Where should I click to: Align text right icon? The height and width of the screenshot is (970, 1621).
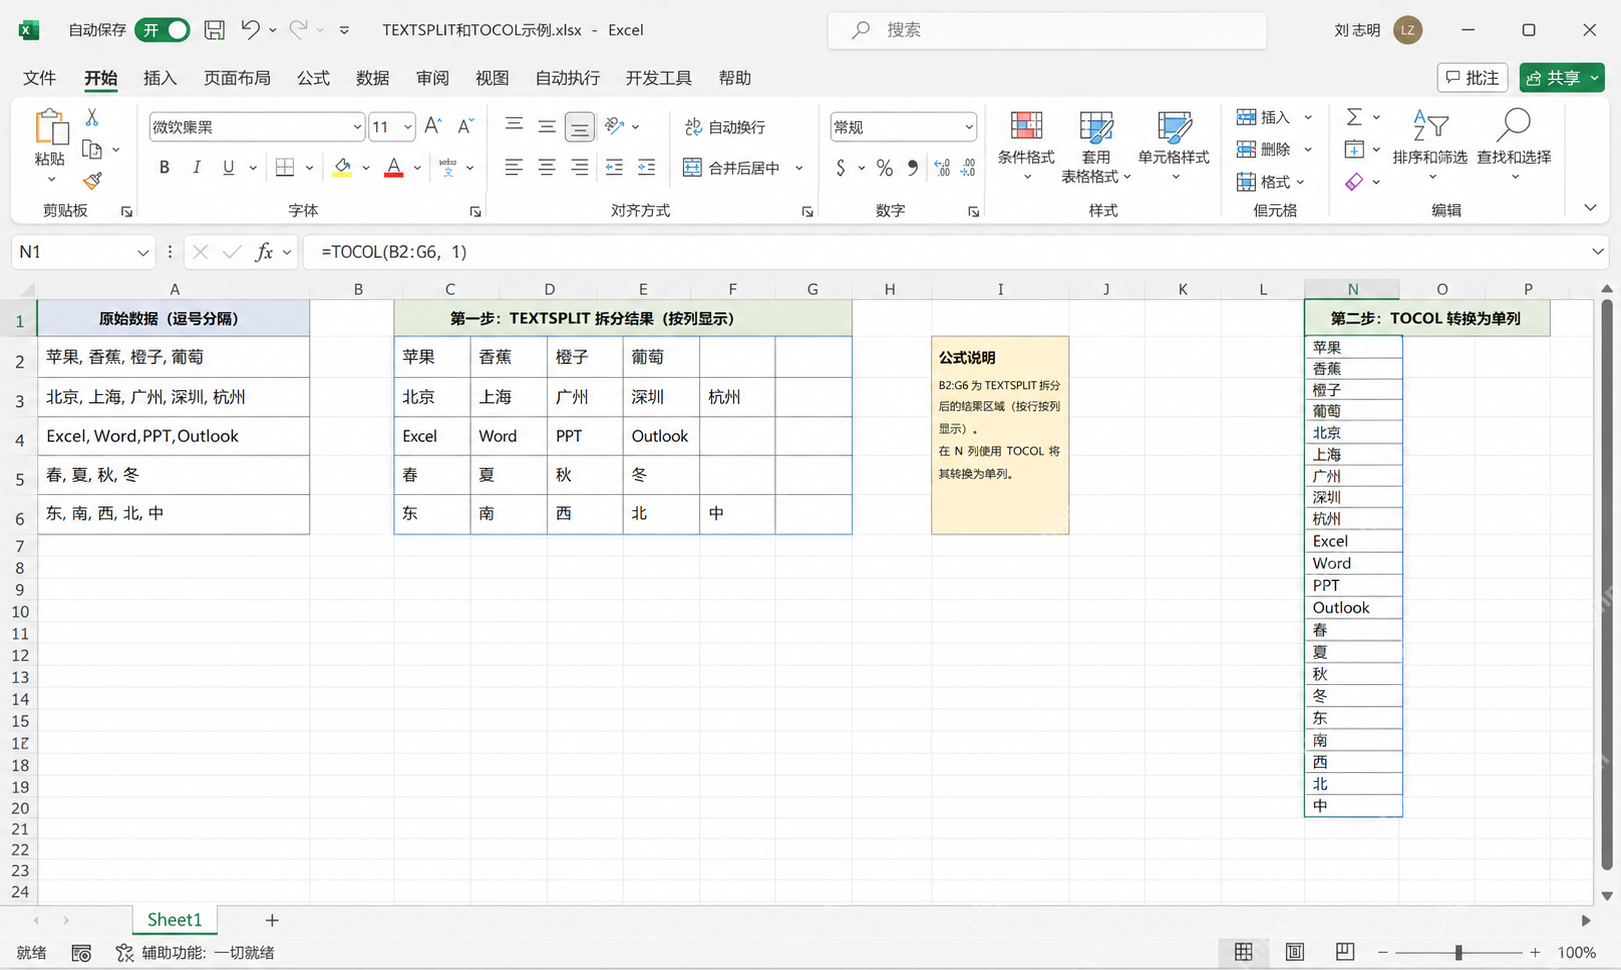pos(579,167)
